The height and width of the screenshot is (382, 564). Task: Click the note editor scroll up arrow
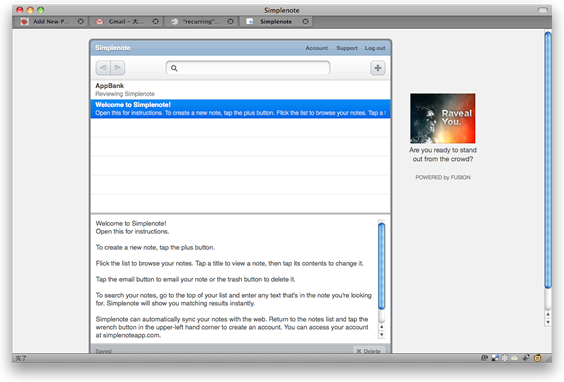382,327
